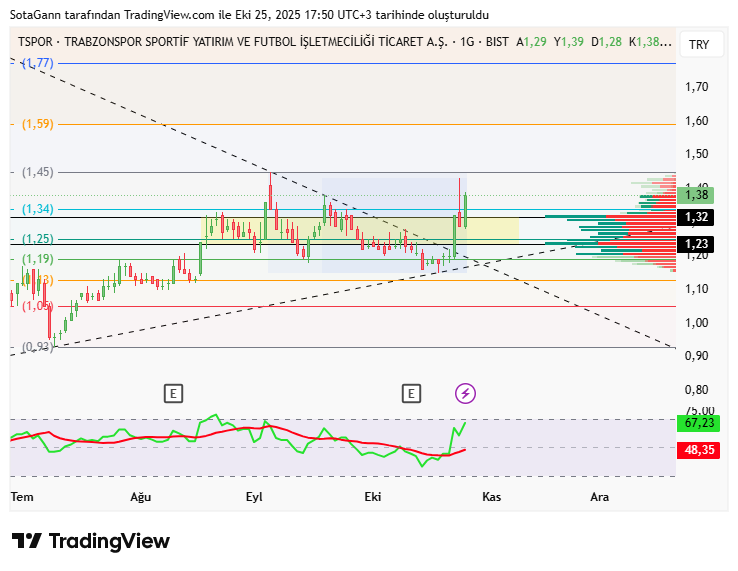Select the 1G interval label

click(467, 42)
